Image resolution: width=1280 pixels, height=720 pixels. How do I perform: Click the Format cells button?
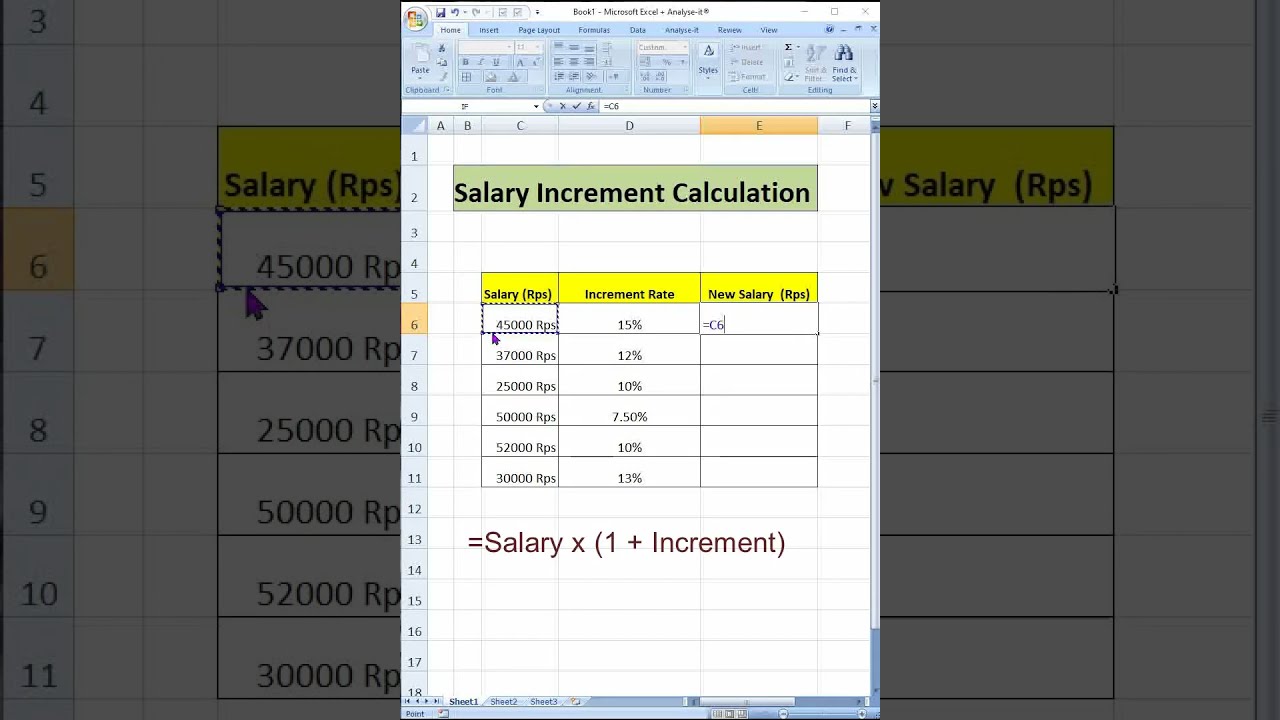748,77
